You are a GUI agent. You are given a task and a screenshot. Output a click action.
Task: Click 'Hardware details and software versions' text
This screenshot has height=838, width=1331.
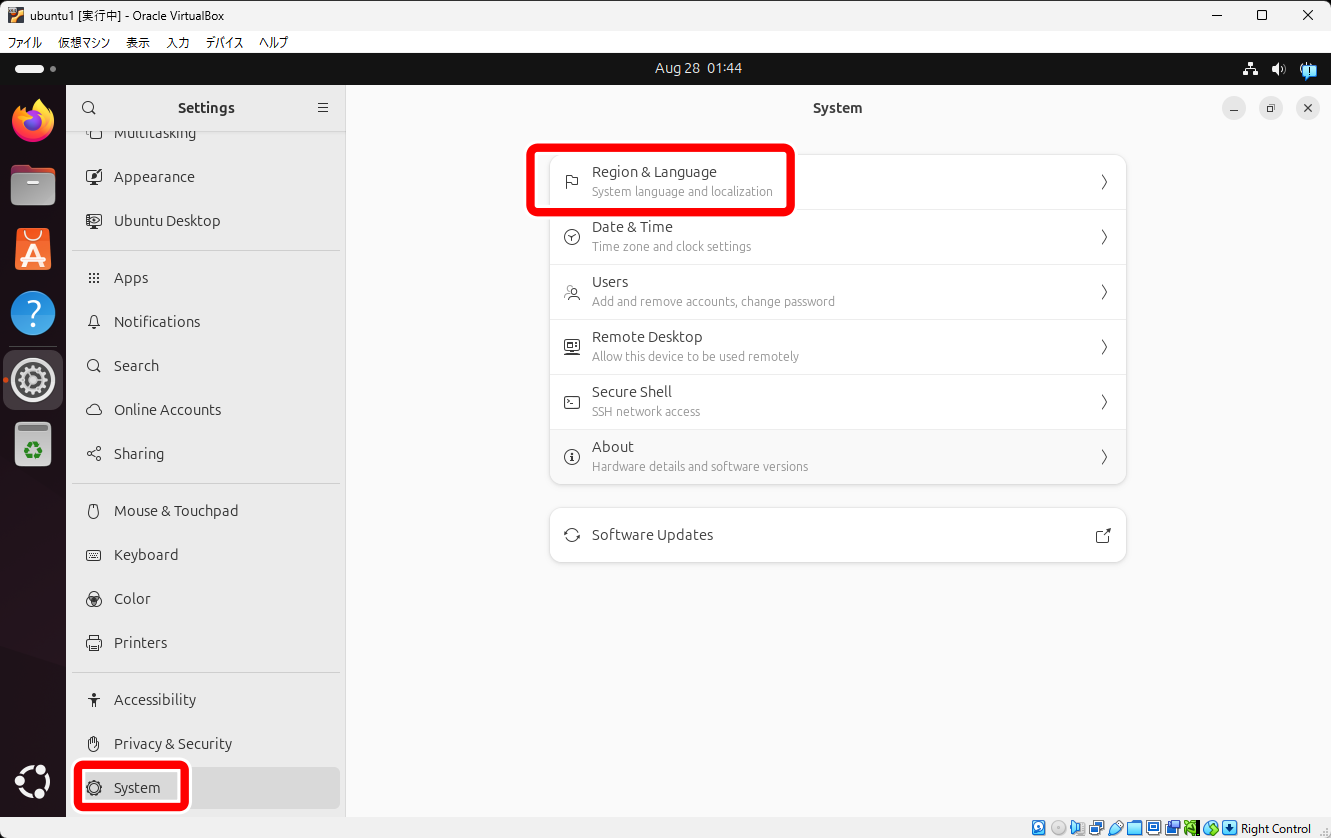point(700,467)
